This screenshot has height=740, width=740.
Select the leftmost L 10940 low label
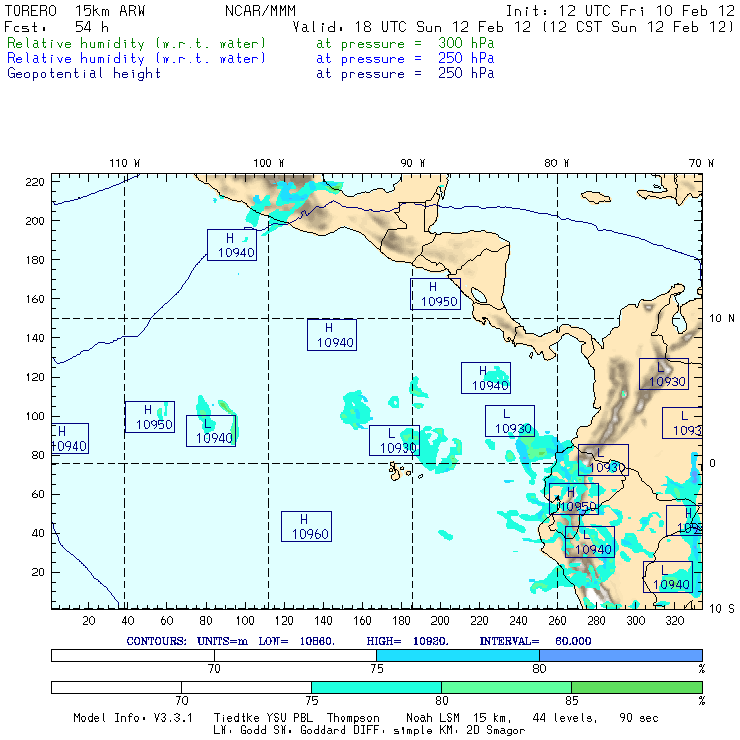(211, 431)
